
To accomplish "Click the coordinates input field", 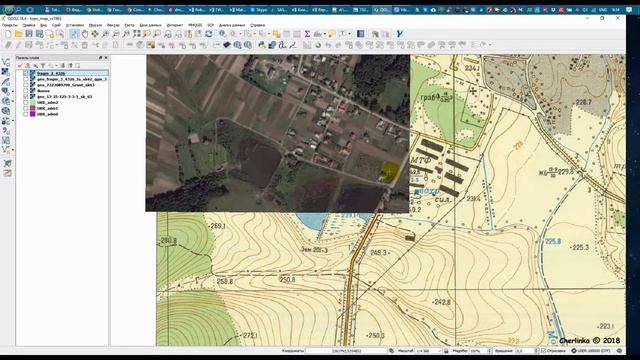I will [346, 351].
